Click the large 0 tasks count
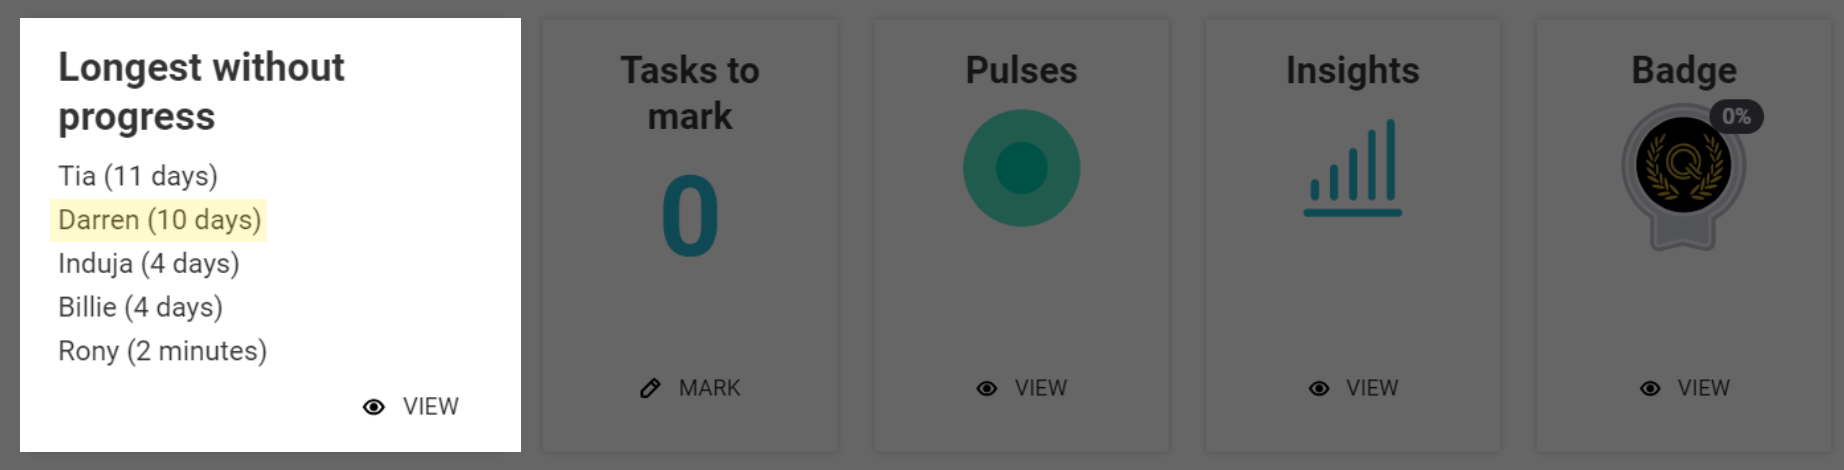Screen dimensions: 1844x470 [690, 216]
